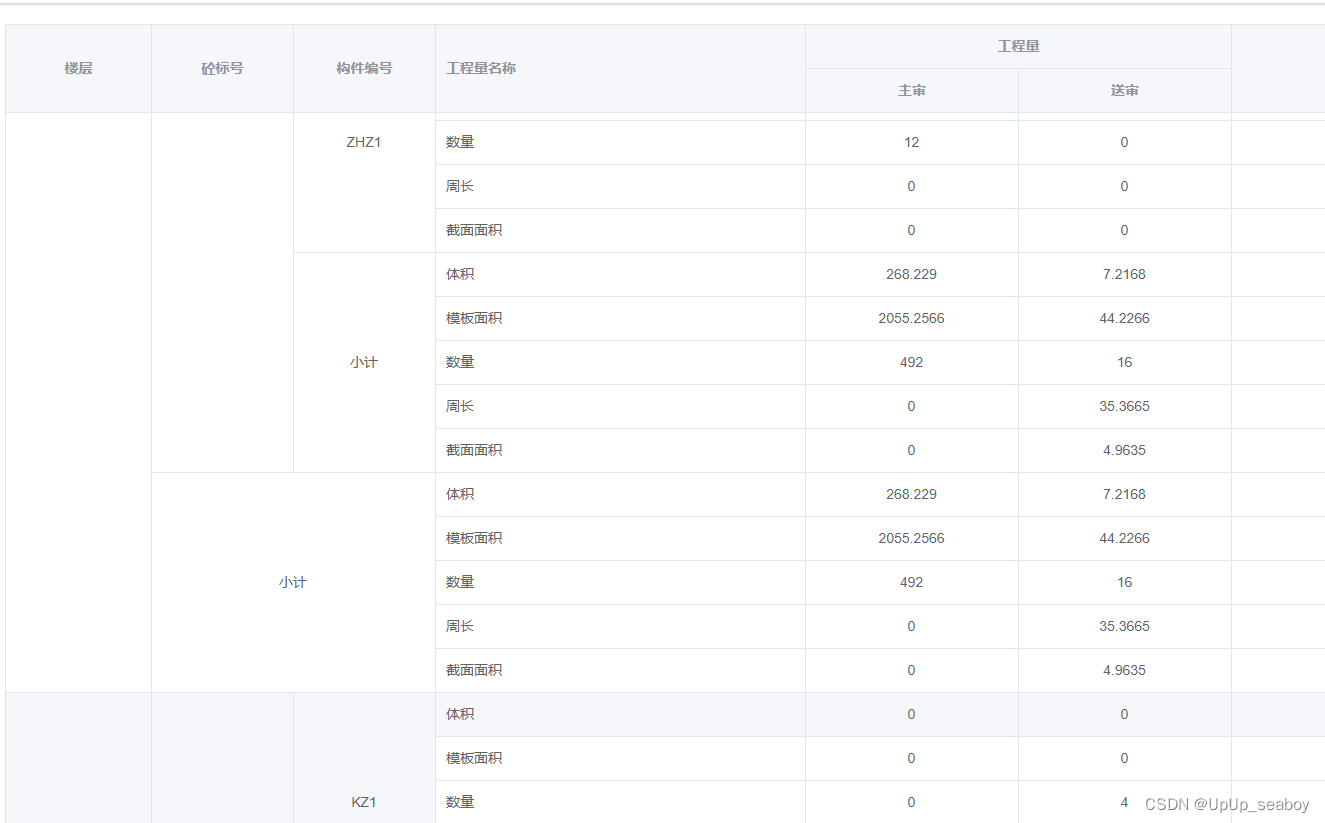Select the 送审 sub-column header
The width and height of the screenshot is (1325, 823).
1124,90
